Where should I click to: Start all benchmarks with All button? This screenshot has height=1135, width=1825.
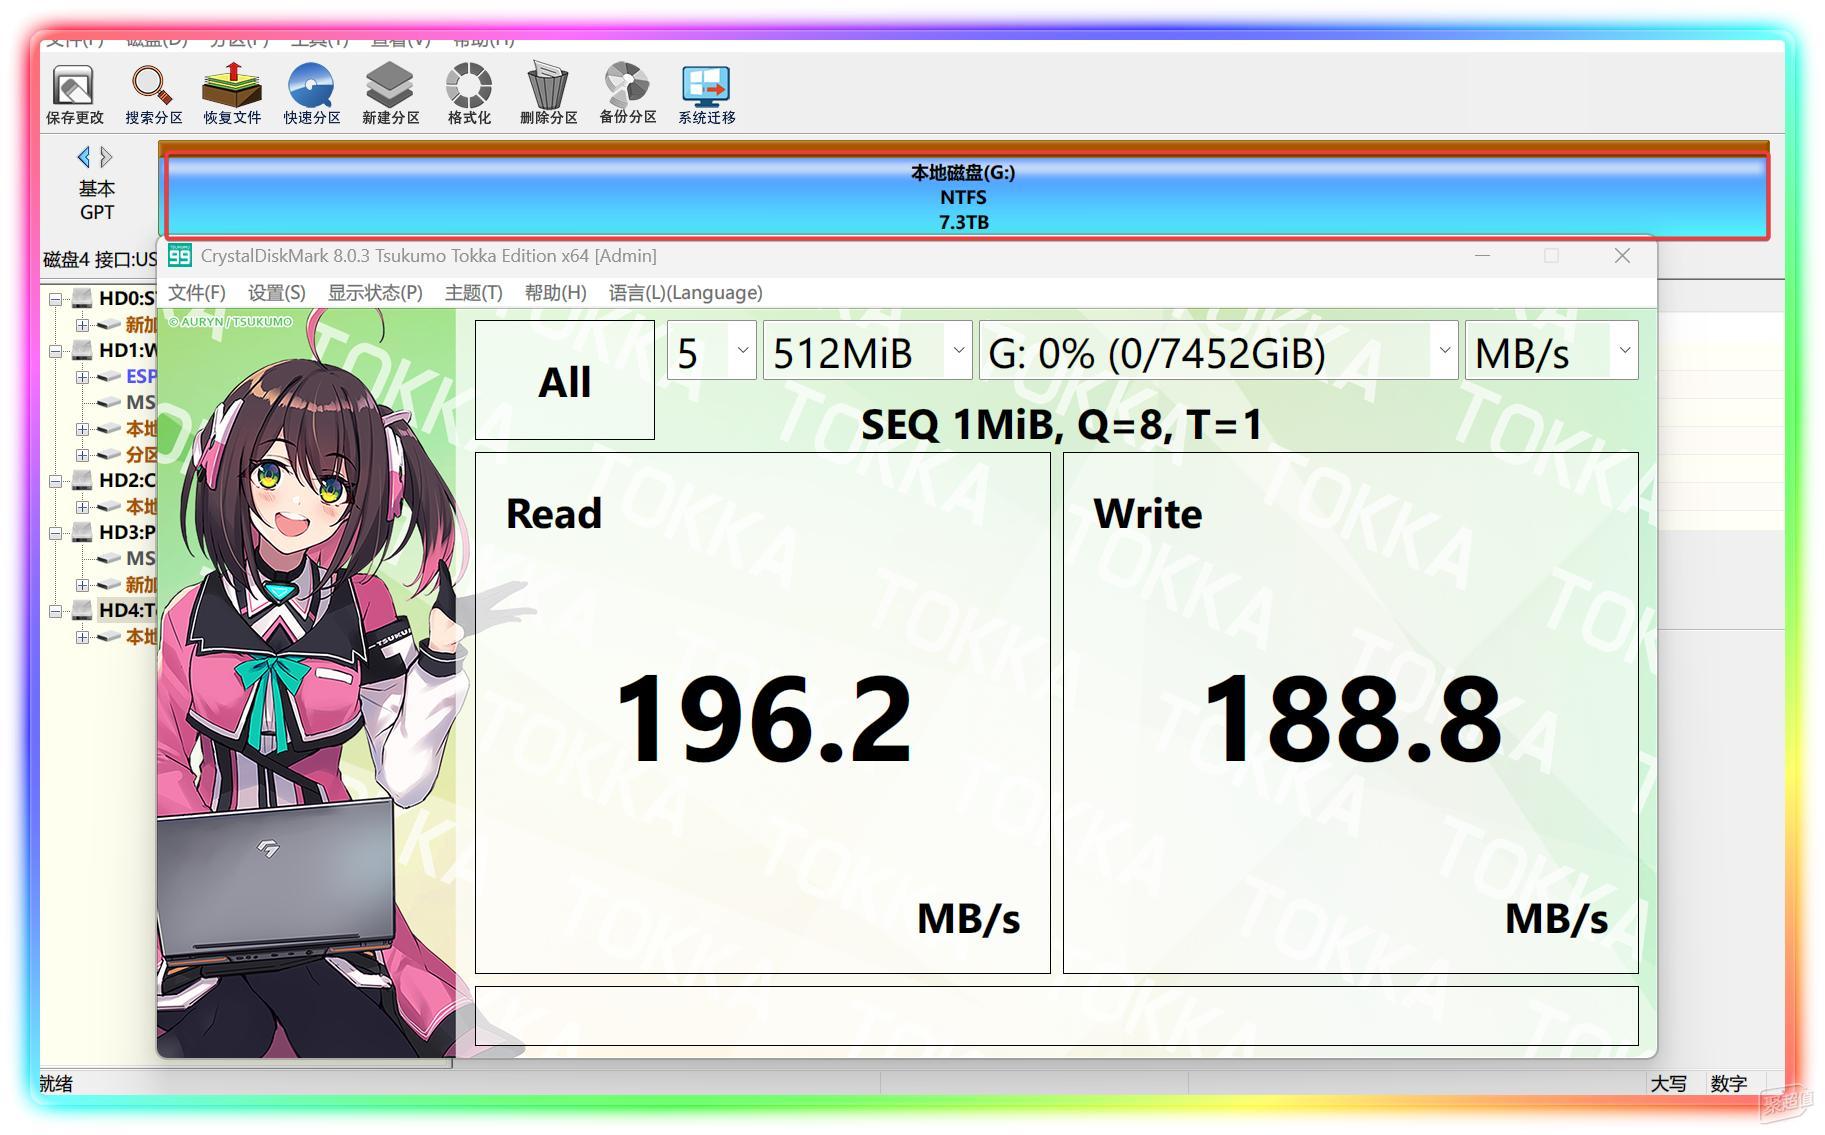coord(565,380)
